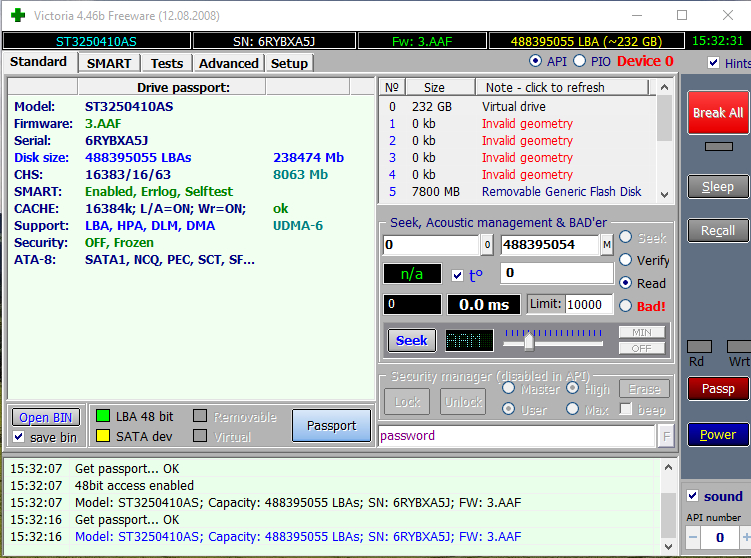Viewport: 751px width, 558px height.
Task: Select drive 5 Removable Generic Flash Disk
Action: tap(517, 192)
